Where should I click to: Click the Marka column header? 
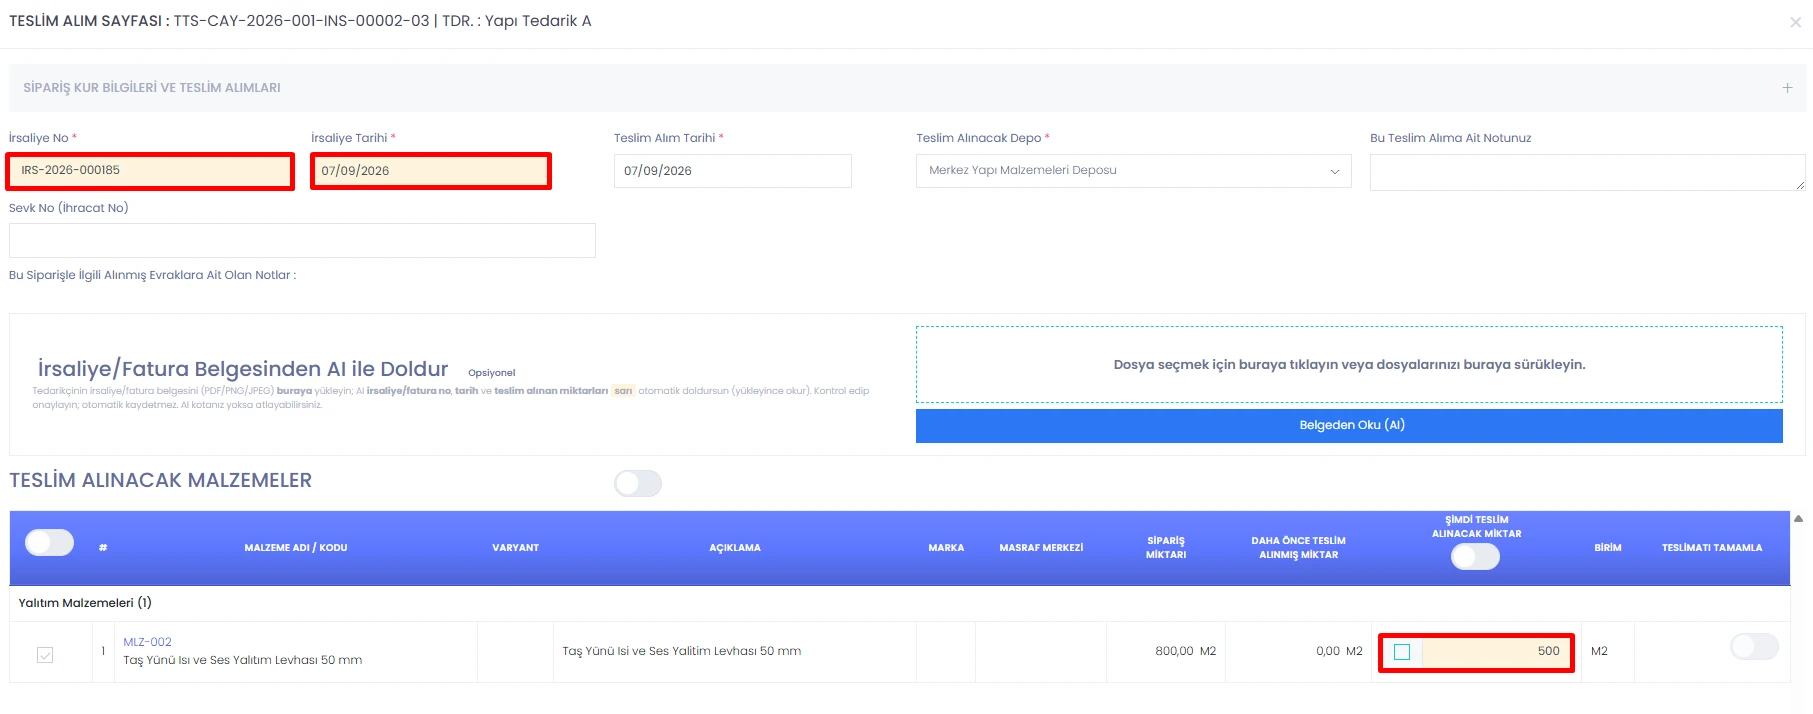coord(946,548)
